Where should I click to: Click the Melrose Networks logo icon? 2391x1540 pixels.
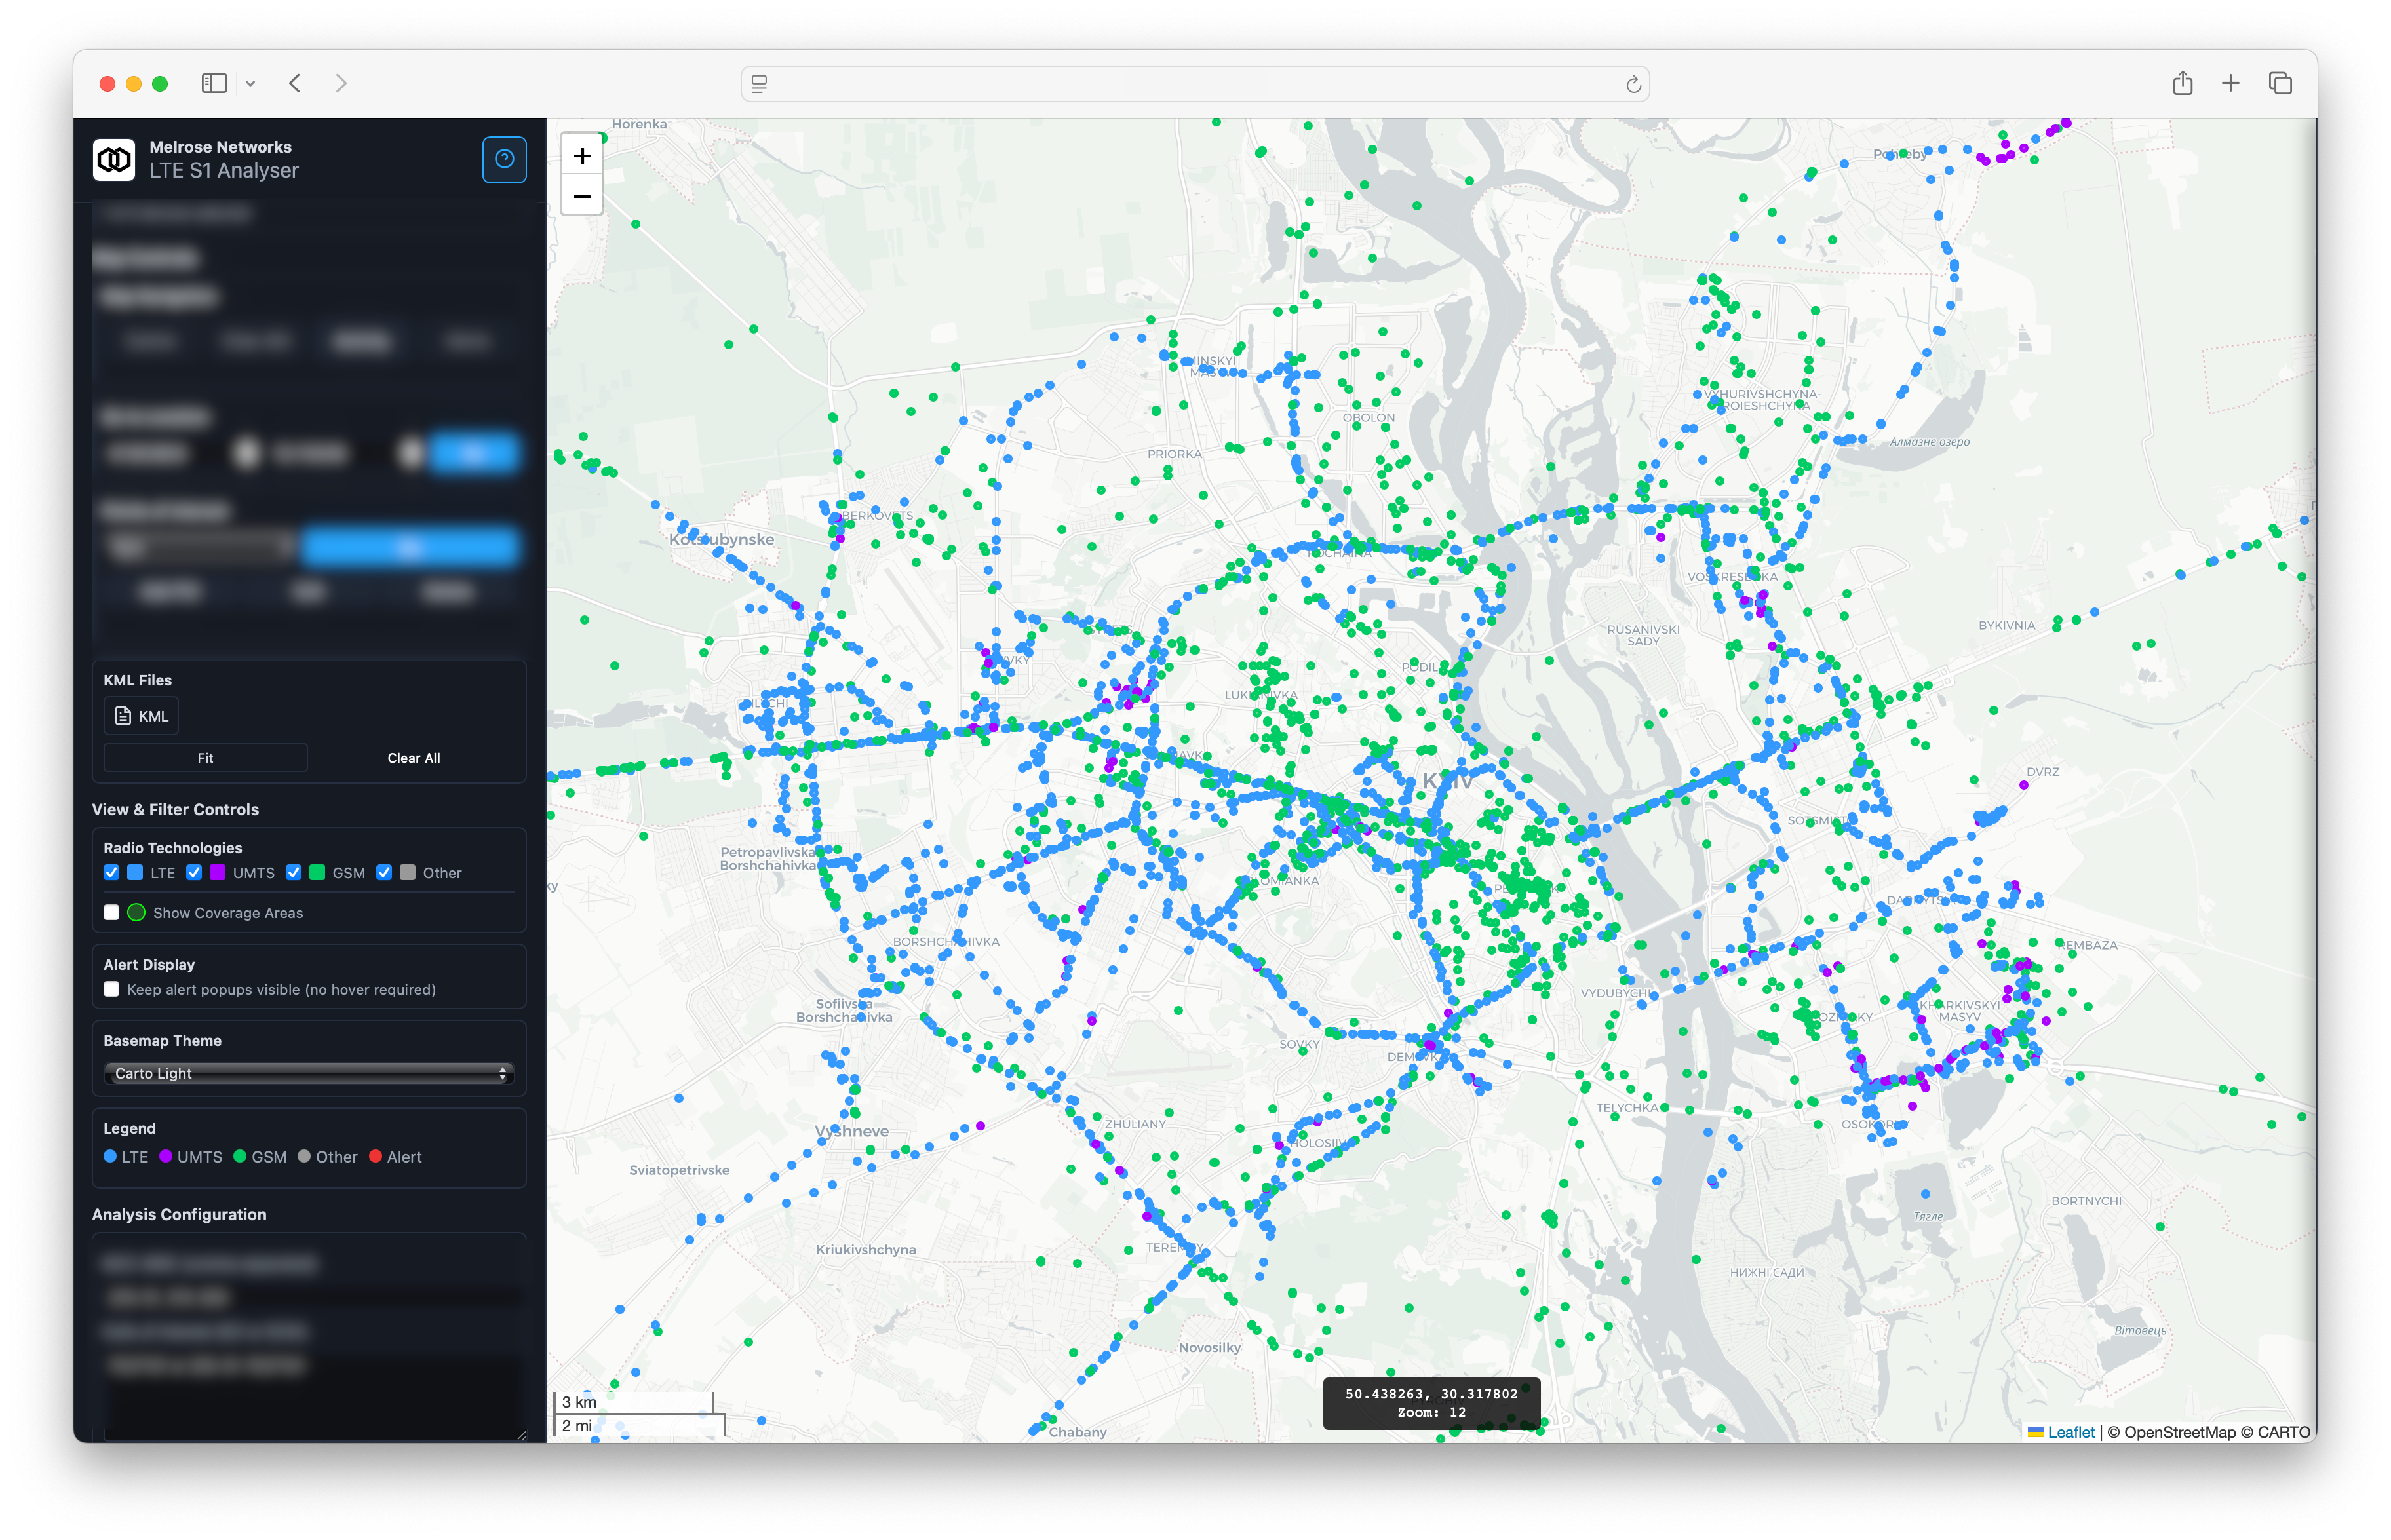click(114, 159)
